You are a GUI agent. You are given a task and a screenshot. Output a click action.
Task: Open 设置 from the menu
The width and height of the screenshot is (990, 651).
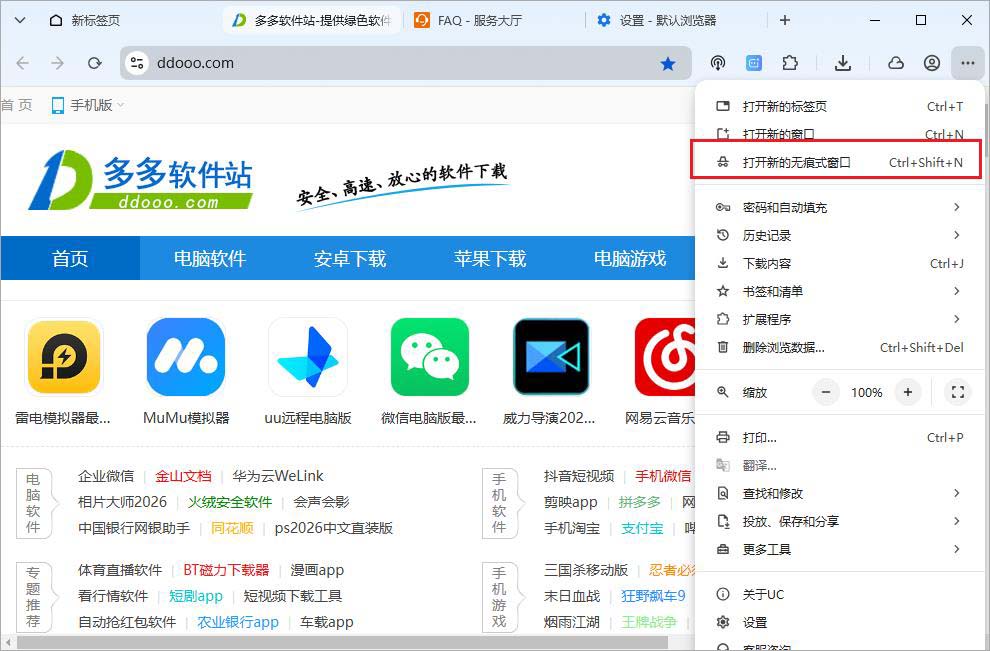point(840,623)
